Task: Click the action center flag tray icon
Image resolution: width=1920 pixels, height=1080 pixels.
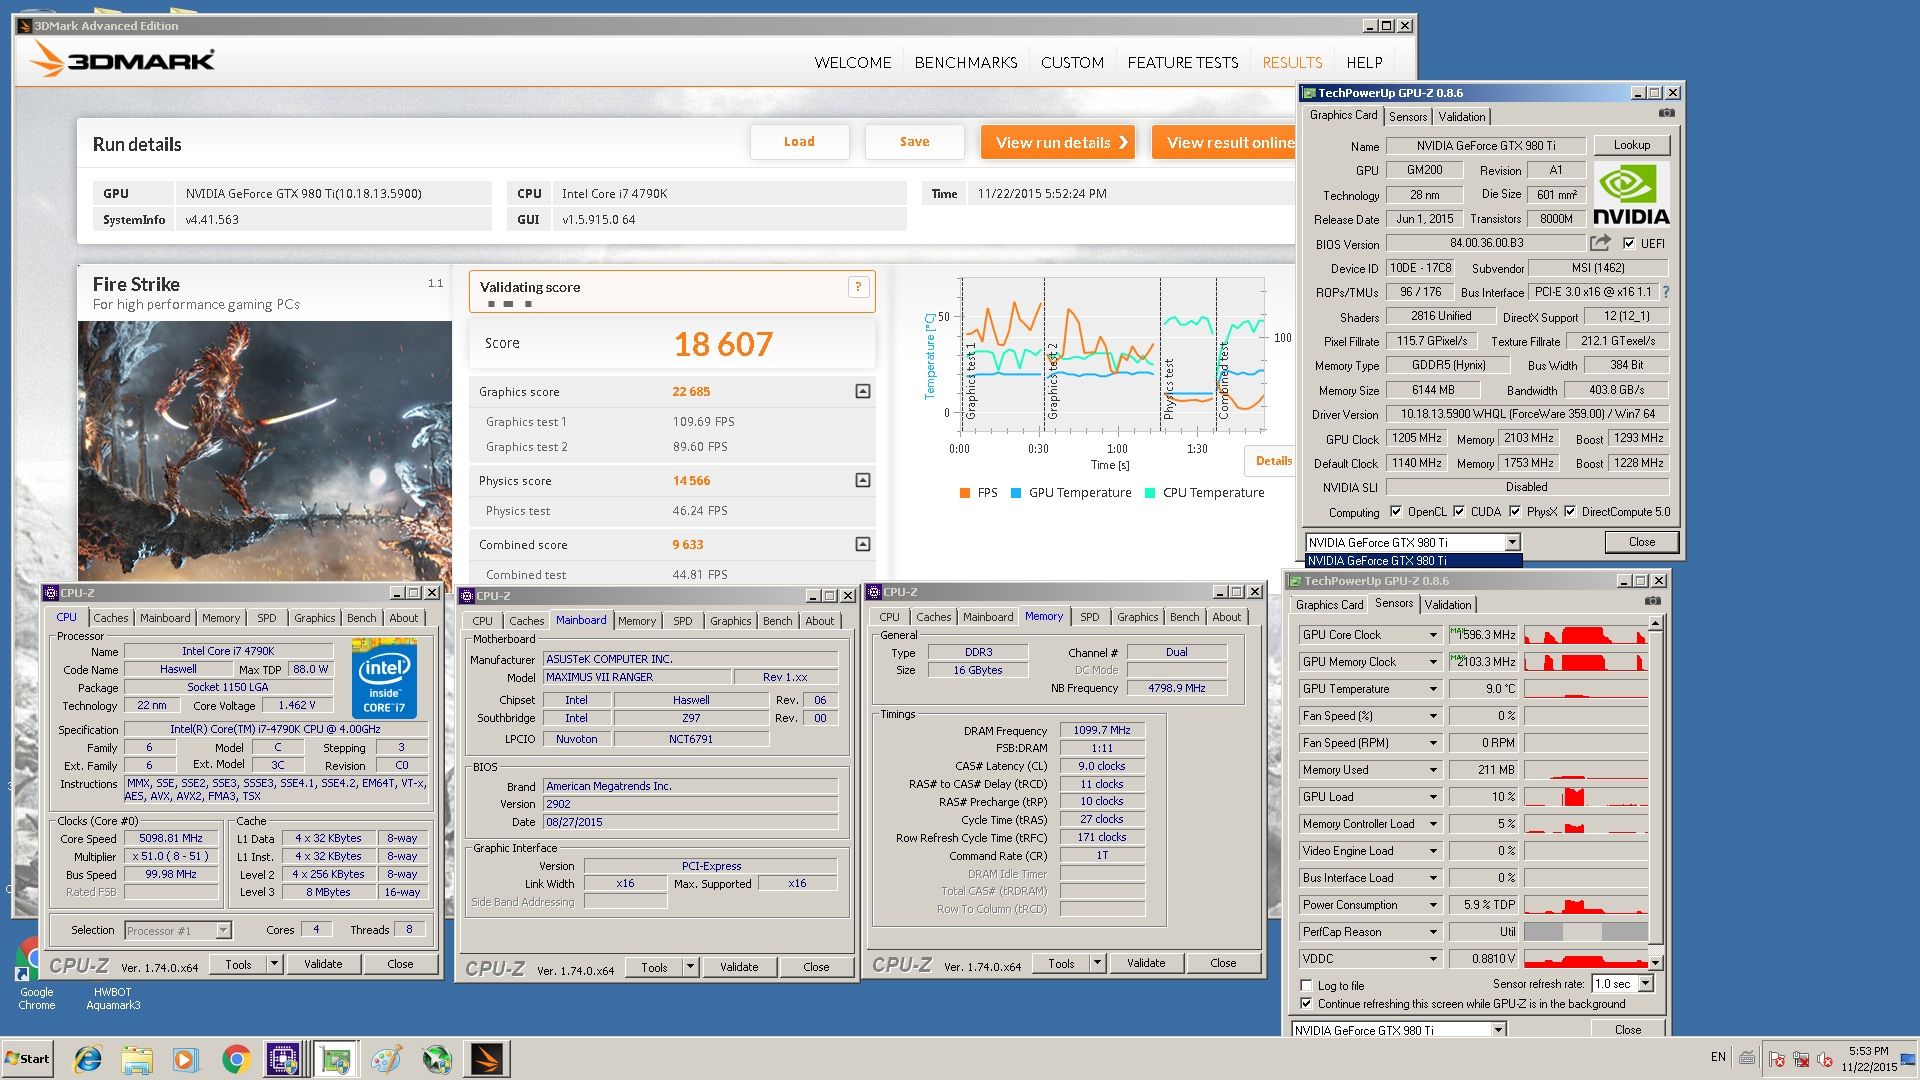Action: tap(1777, 1058)
